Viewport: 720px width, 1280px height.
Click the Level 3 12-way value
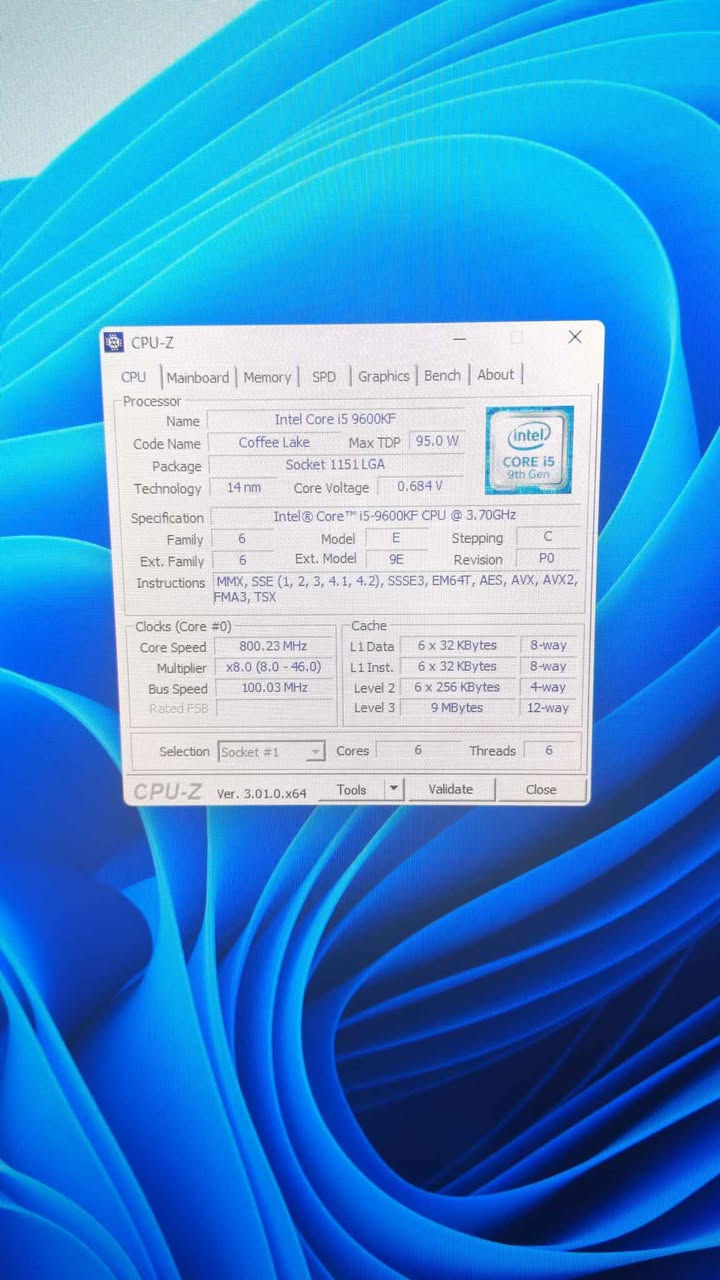549,708
